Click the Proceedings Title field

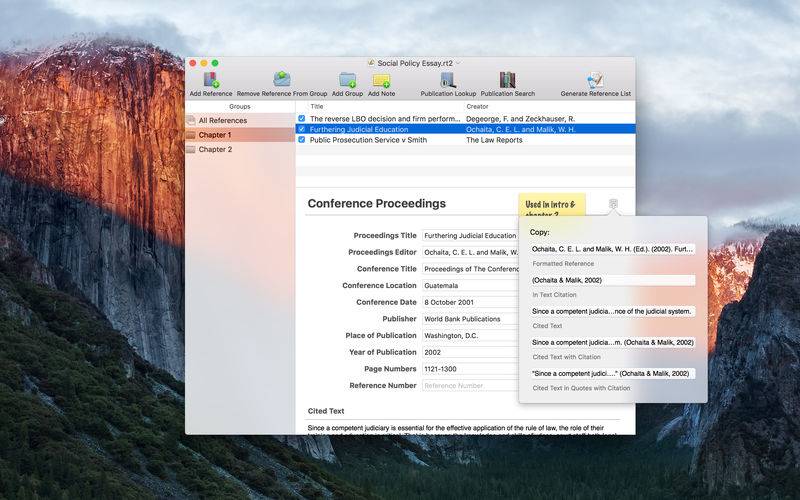[470, 236]
